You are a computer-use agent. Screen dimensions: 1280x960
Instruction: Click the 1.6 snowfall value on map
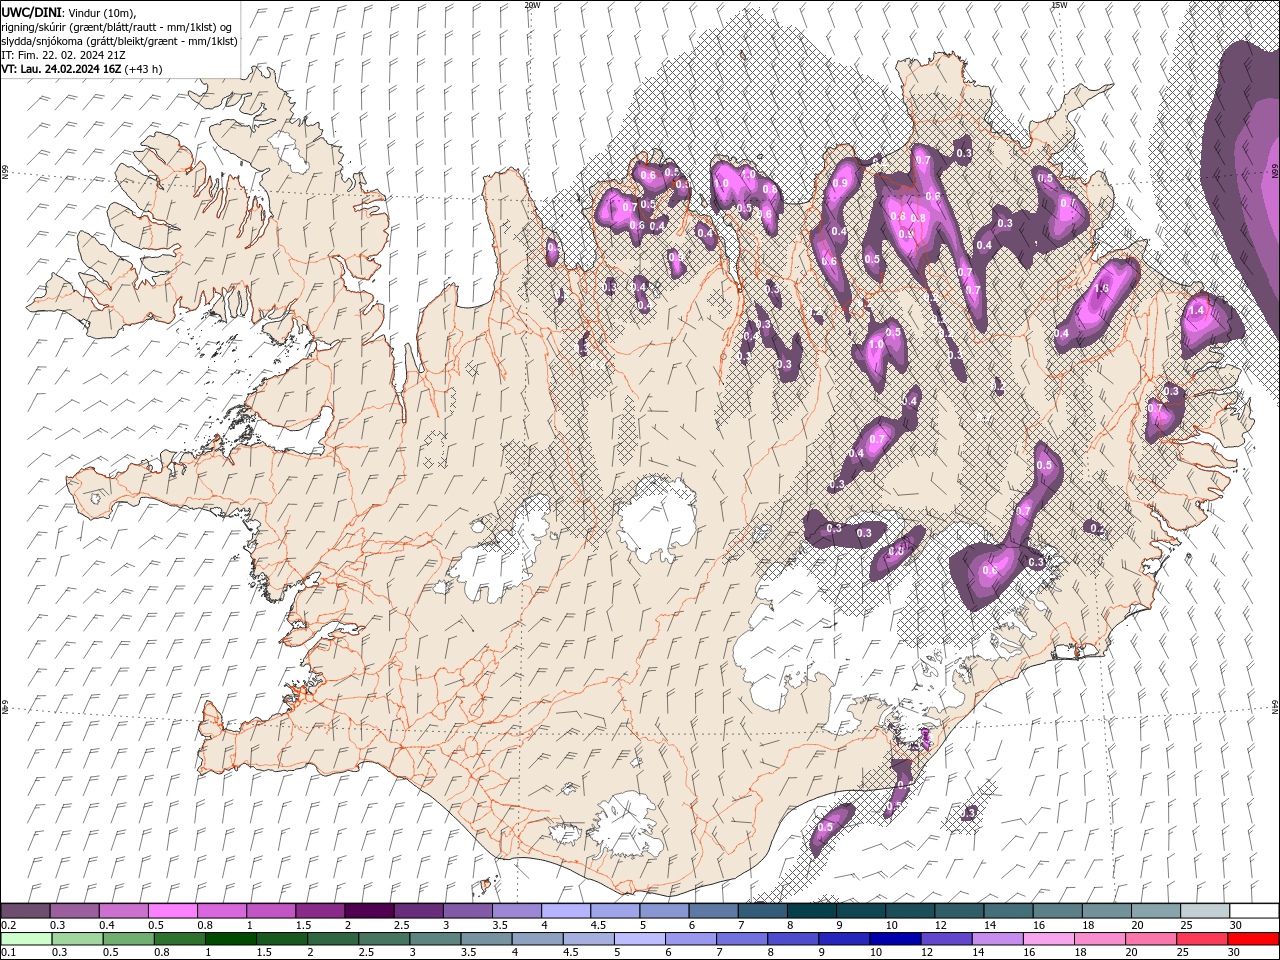tap(1102, 288)
